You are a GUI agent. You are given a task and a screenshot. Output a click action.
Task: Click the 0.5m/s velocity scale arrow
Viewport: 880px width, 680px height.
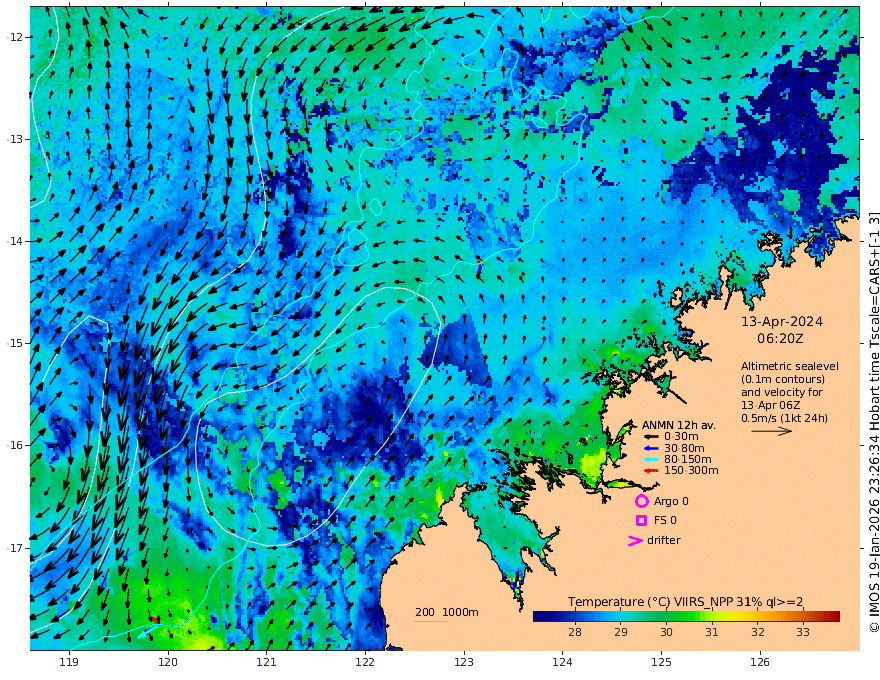tap(772, 431)
